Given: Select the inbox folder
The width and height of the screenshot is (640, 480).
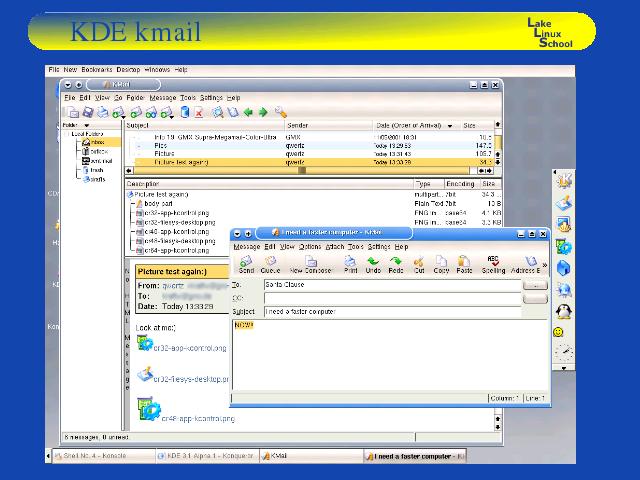Looking at the screenshot, I should (97, 142).
